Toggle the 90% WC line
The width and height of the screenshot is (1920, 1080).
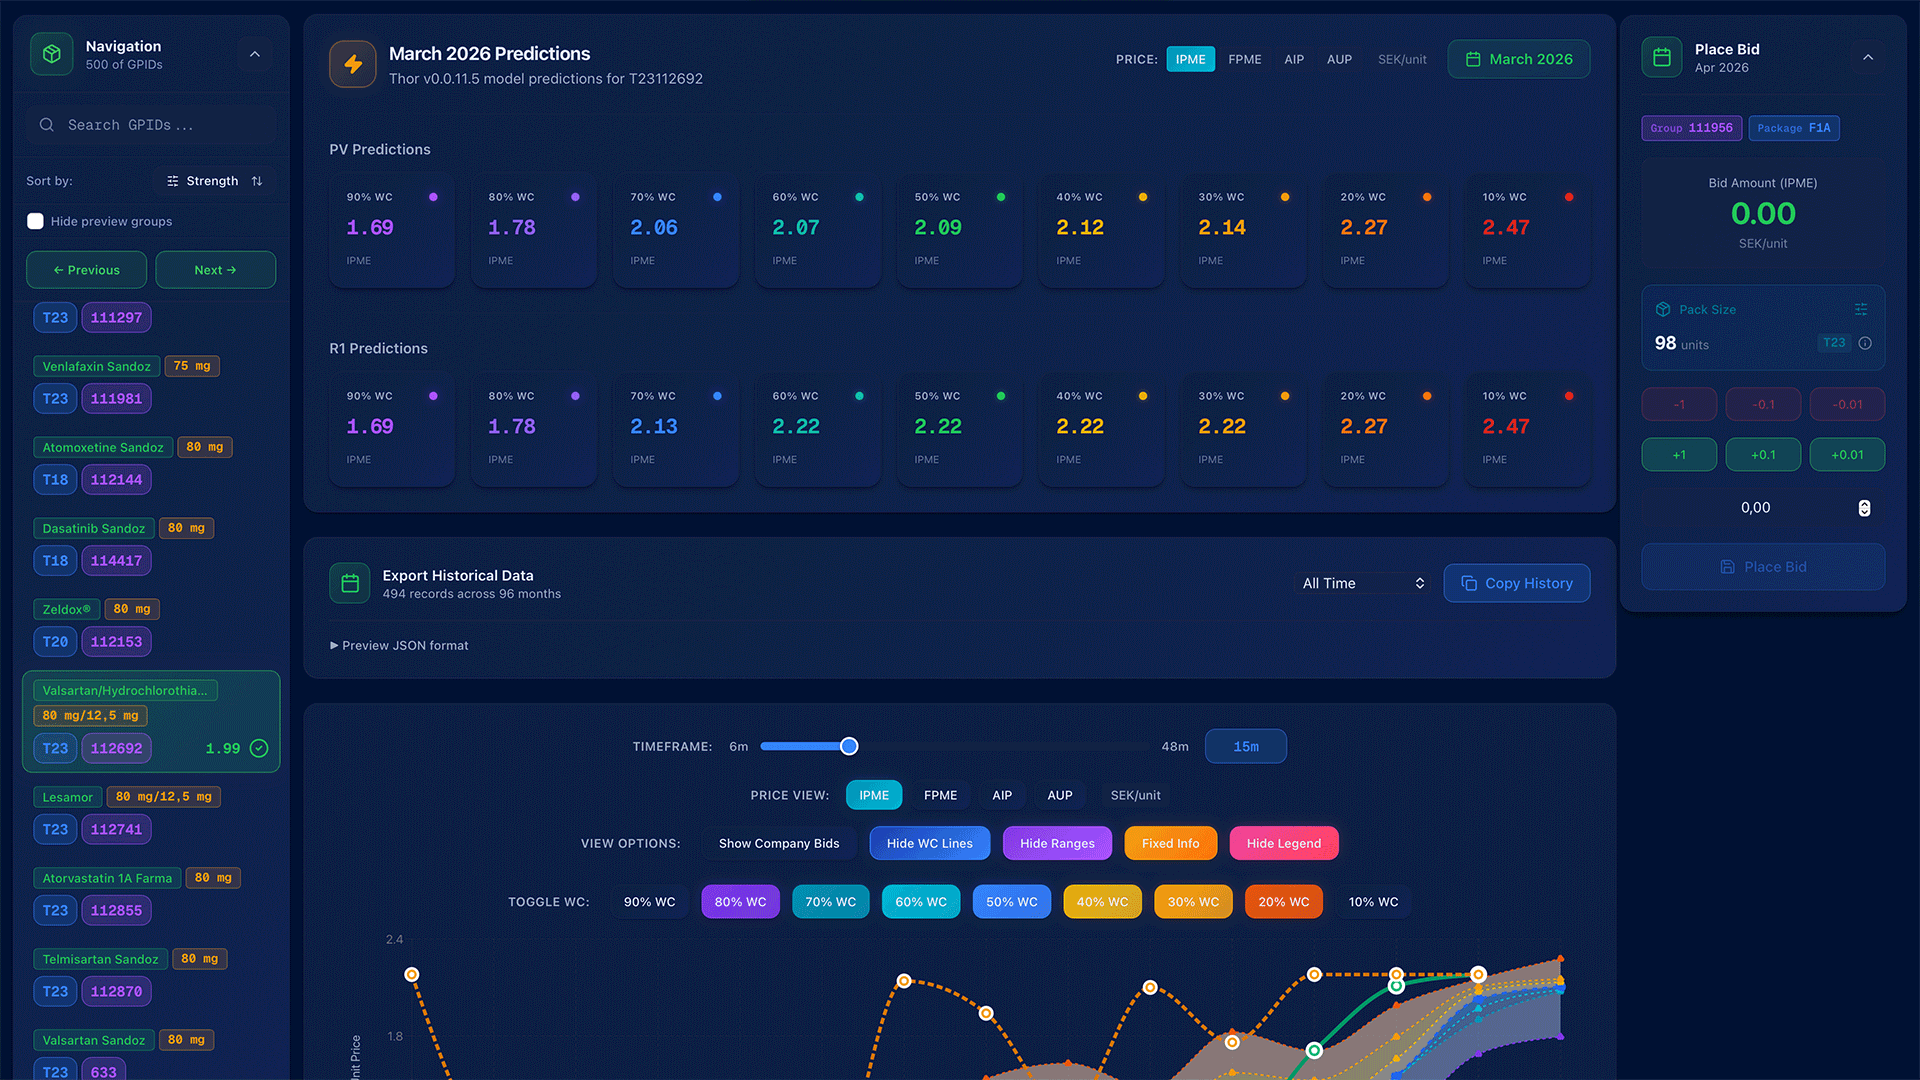(649, 901)
